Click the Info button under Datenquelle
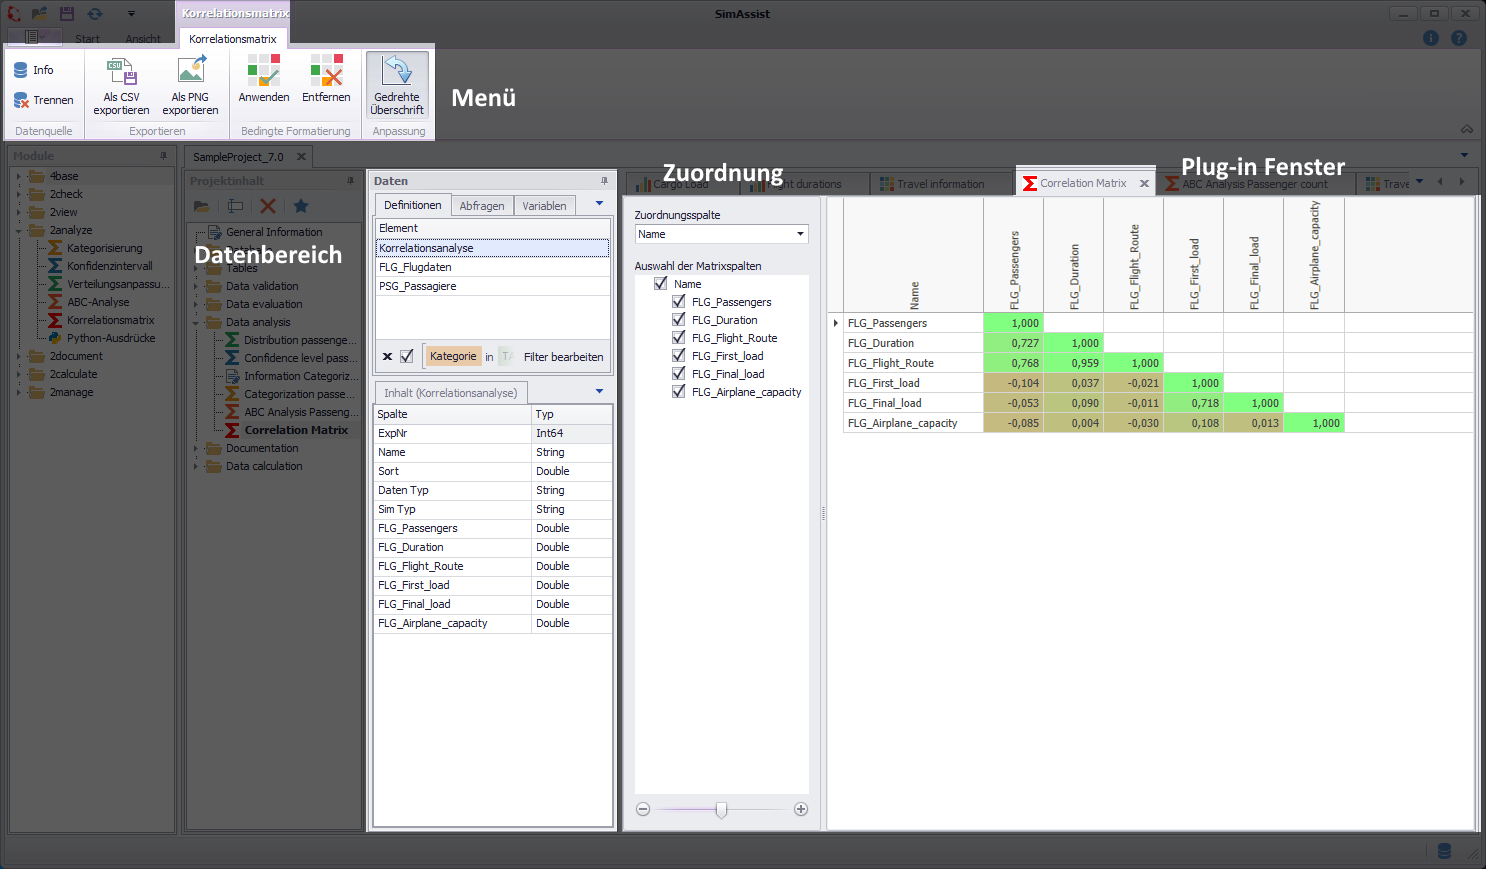This screenshot has height=869, width=1486. pyautogui.click(x=36, y=70)
